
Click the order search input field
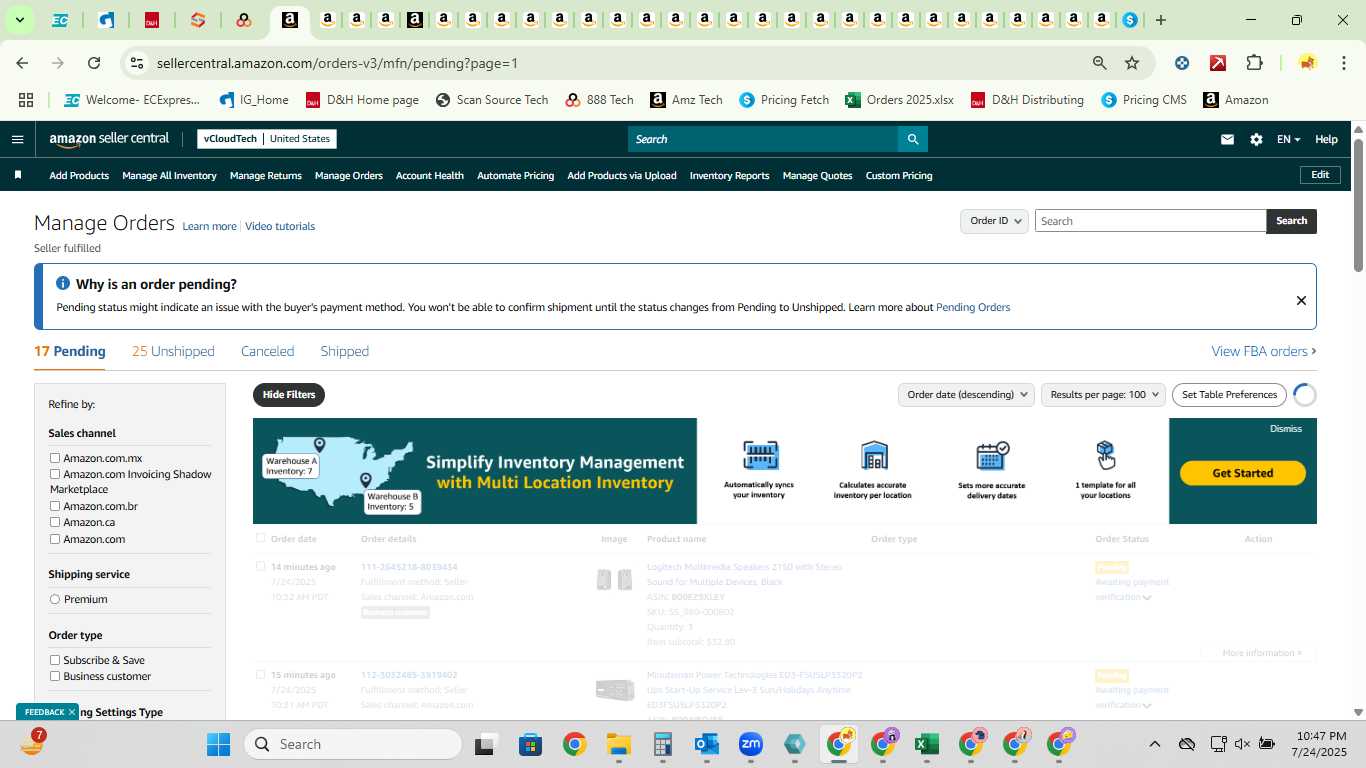click(1150, 221)
